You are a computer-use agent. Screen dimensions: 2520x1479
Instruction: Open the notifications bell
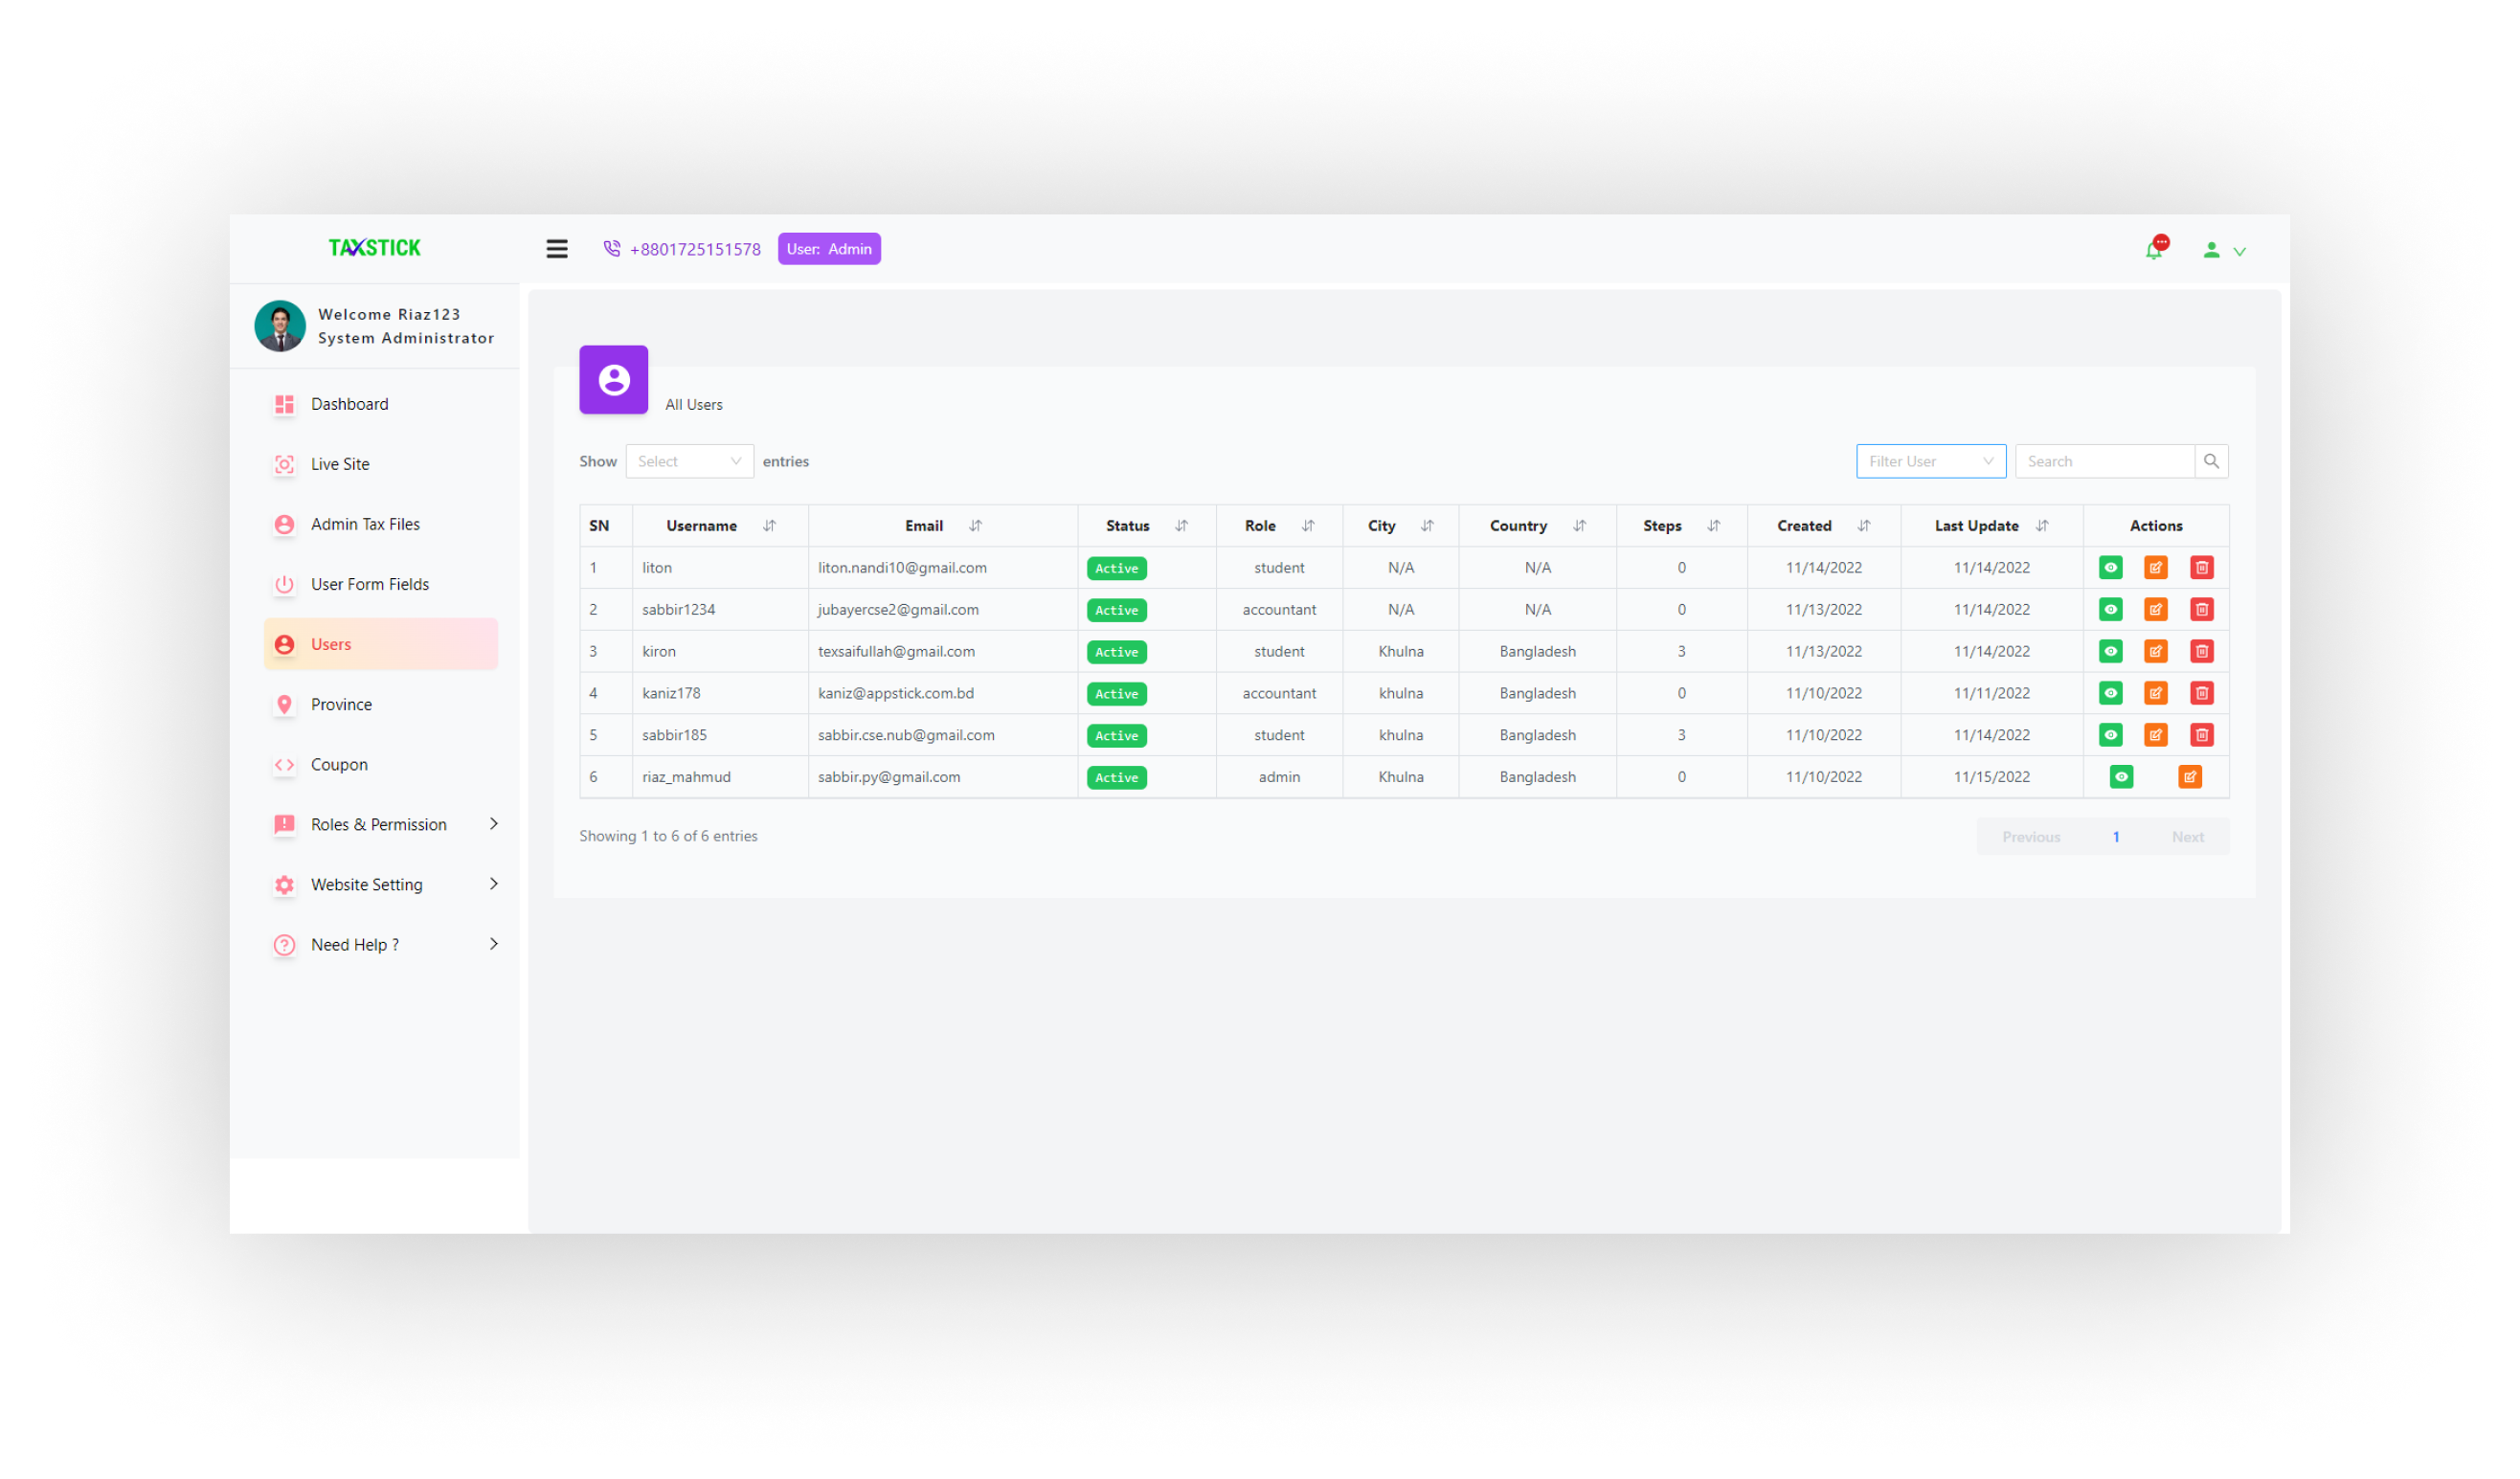pos(2153,250)
